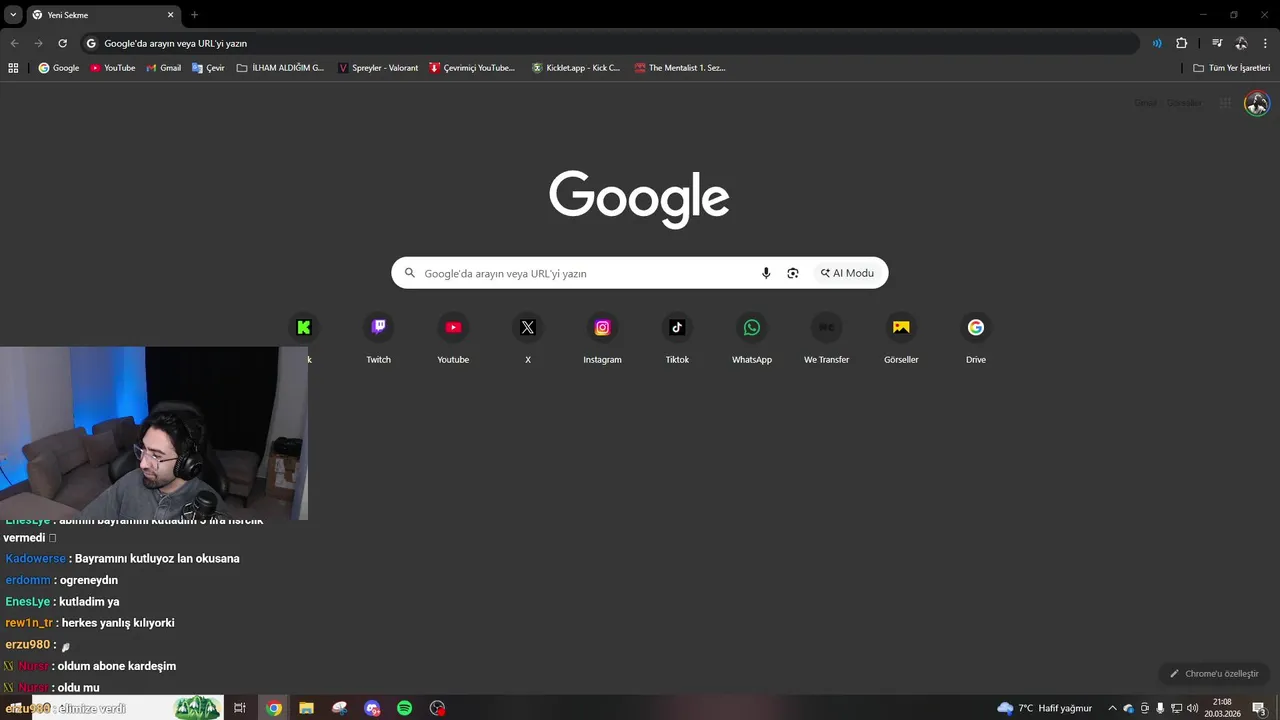The image size is (1280, 720).
Task: Open the YouTube bookmark
Action: tap(112, 68)
